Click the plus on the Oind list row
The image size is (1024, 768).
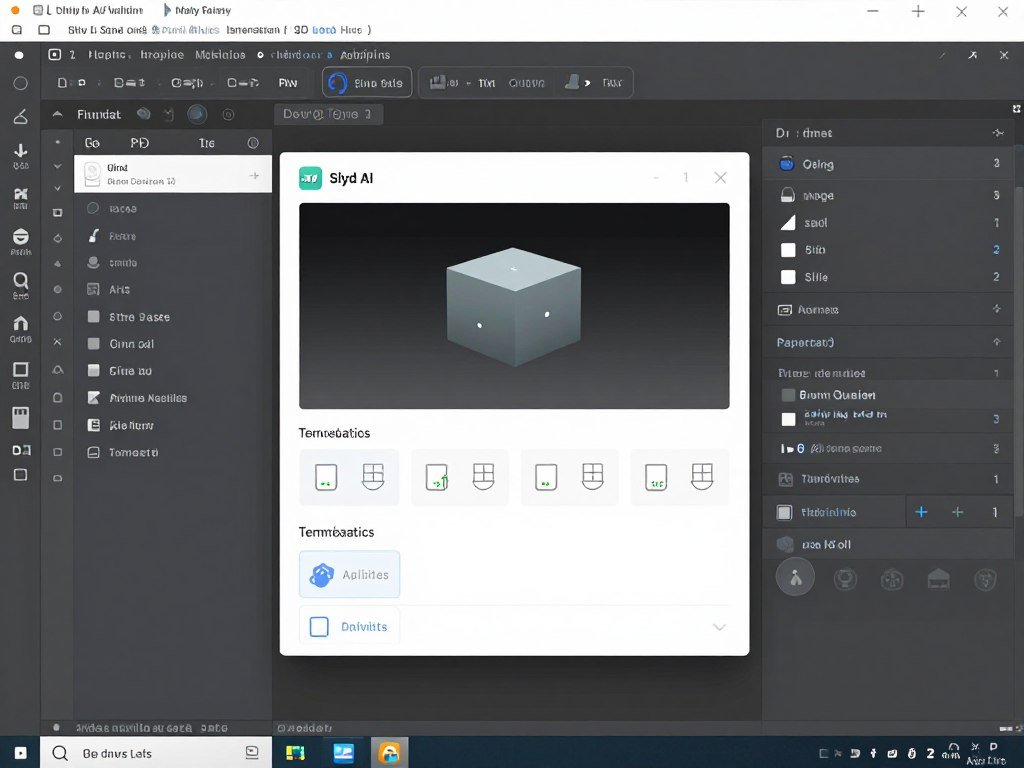[254, 175]
